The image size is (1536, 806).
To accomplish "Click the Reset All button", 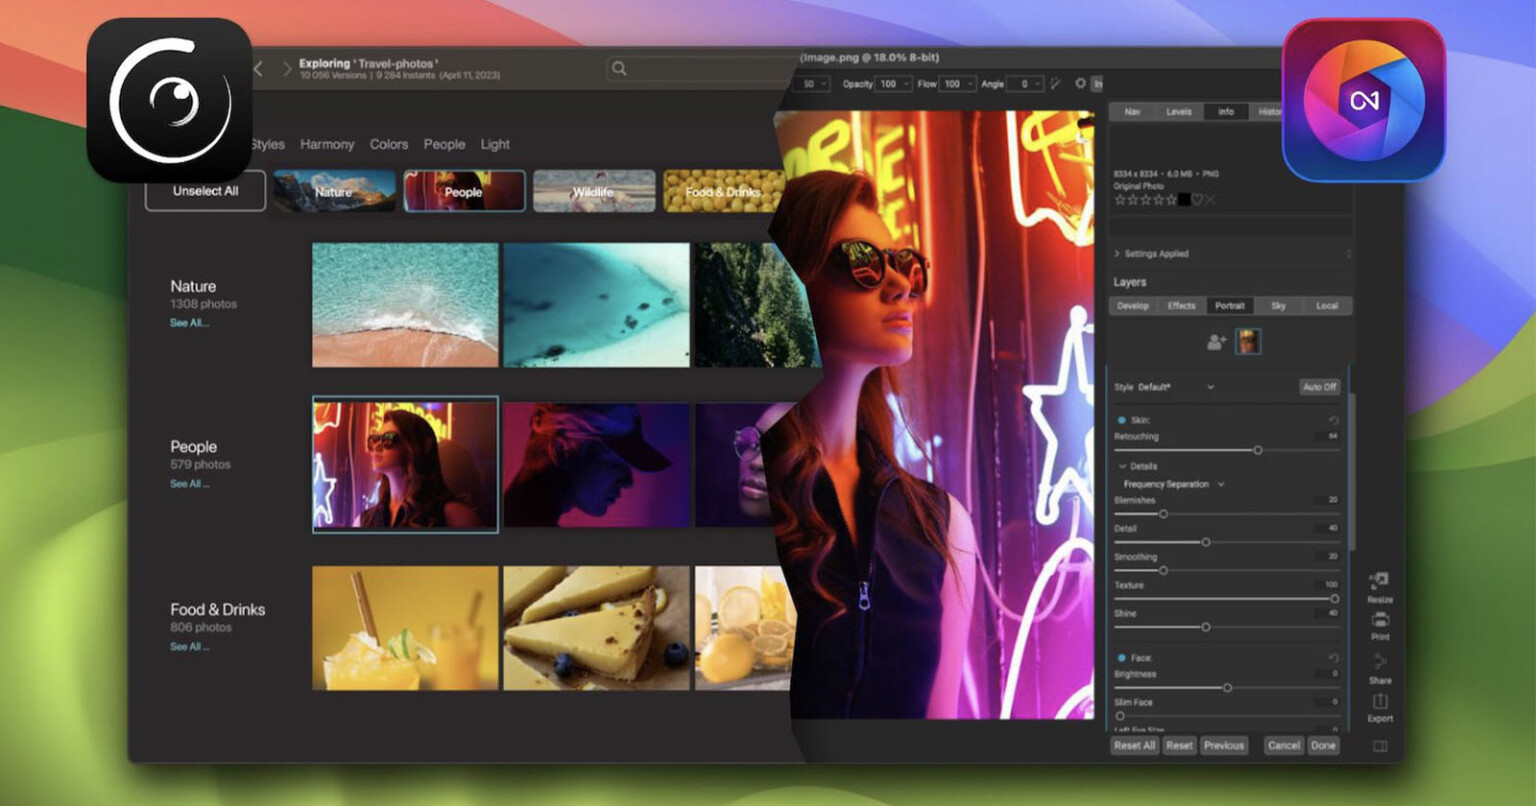I will point(1135,745).
